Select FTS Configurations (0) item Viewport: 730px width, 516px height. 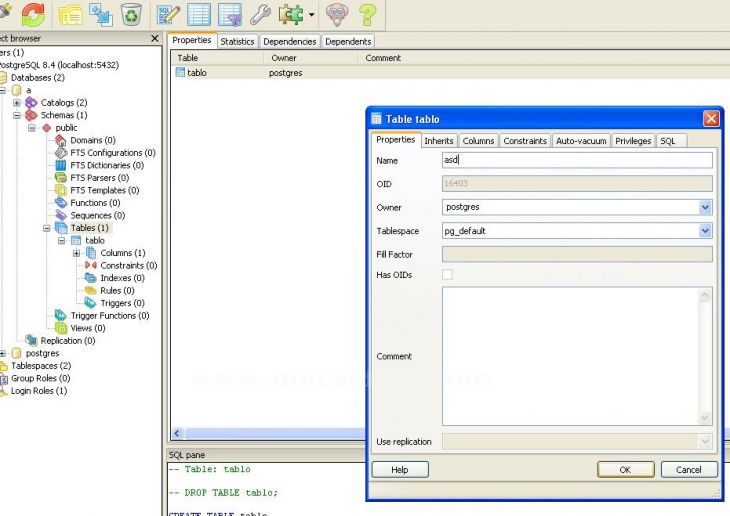tap(113, 153)
